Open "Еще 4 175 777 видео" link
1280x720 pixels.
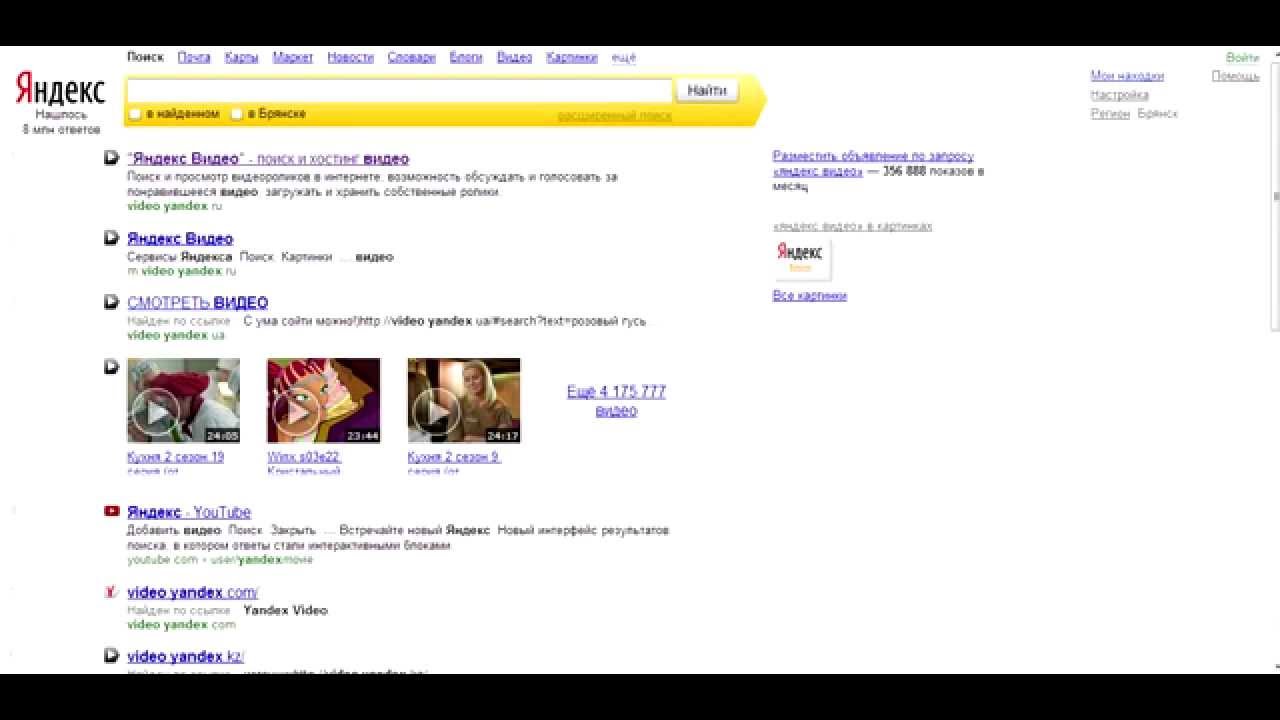point(616,401)
